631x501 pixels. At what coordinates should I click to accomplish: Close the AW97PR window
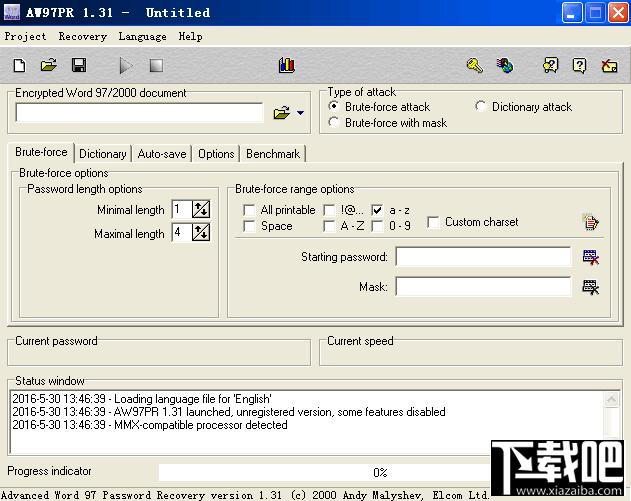tap(619, 13)
